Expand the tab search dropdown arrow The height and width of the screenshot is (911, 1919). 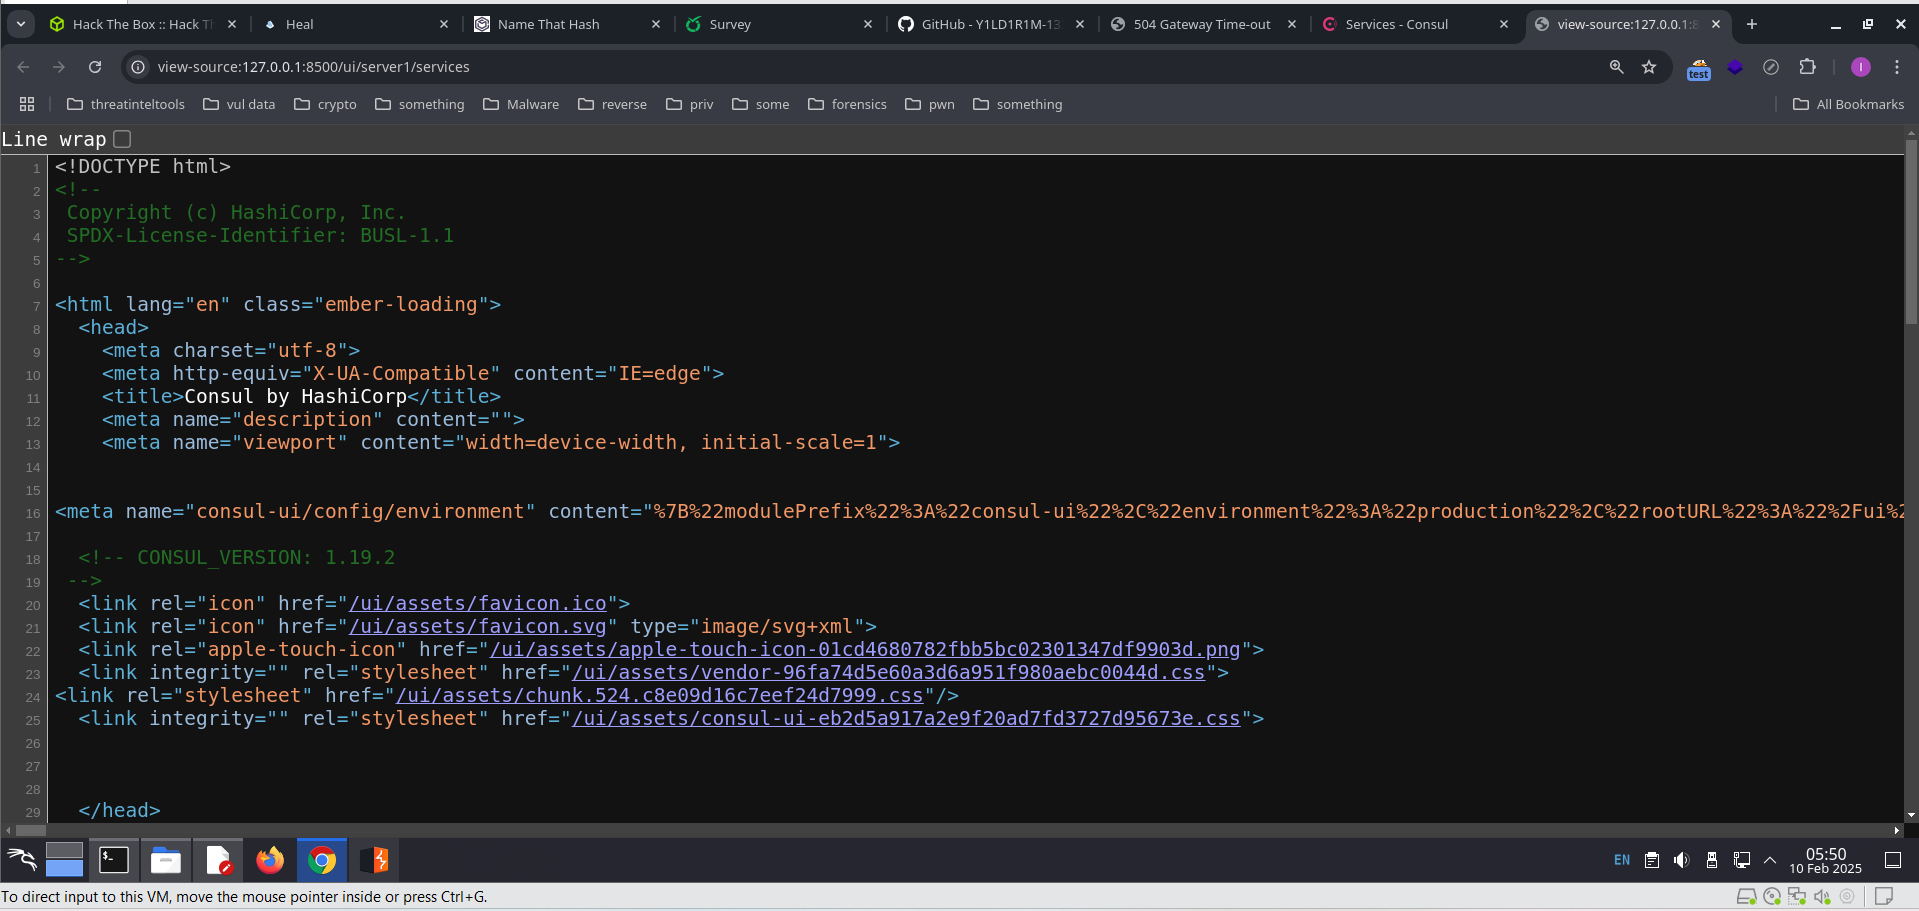point(21,24)
